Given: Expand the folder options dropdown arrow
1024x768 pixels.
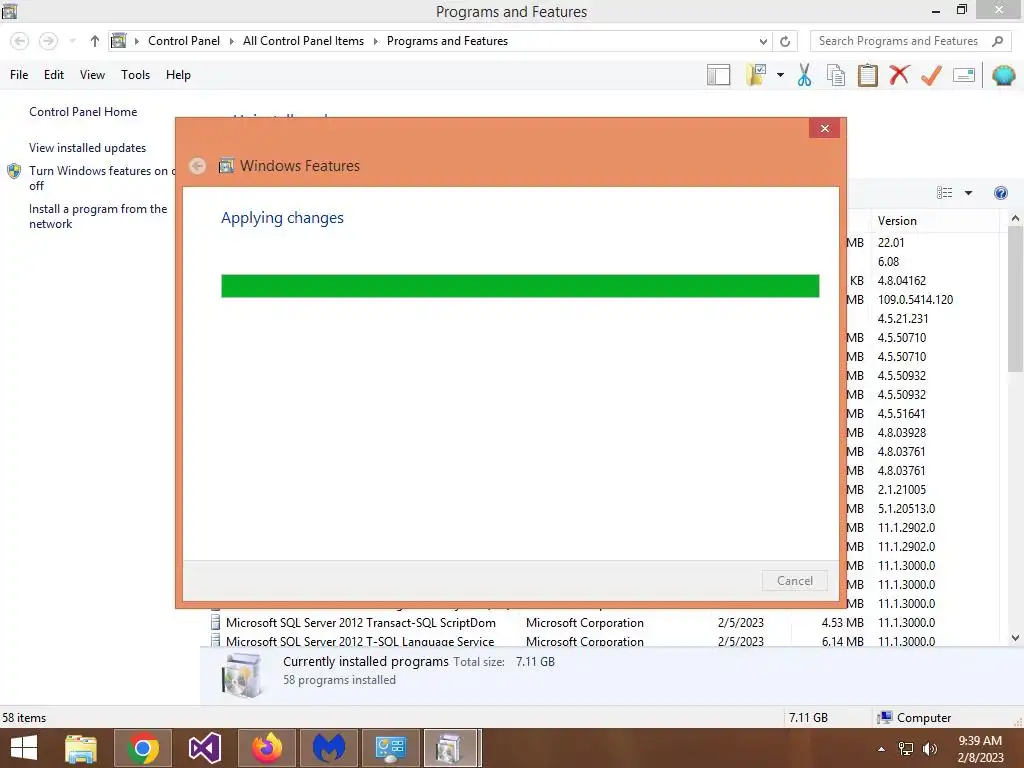Looking at the screenshot, I should click(x=780, y=75).
